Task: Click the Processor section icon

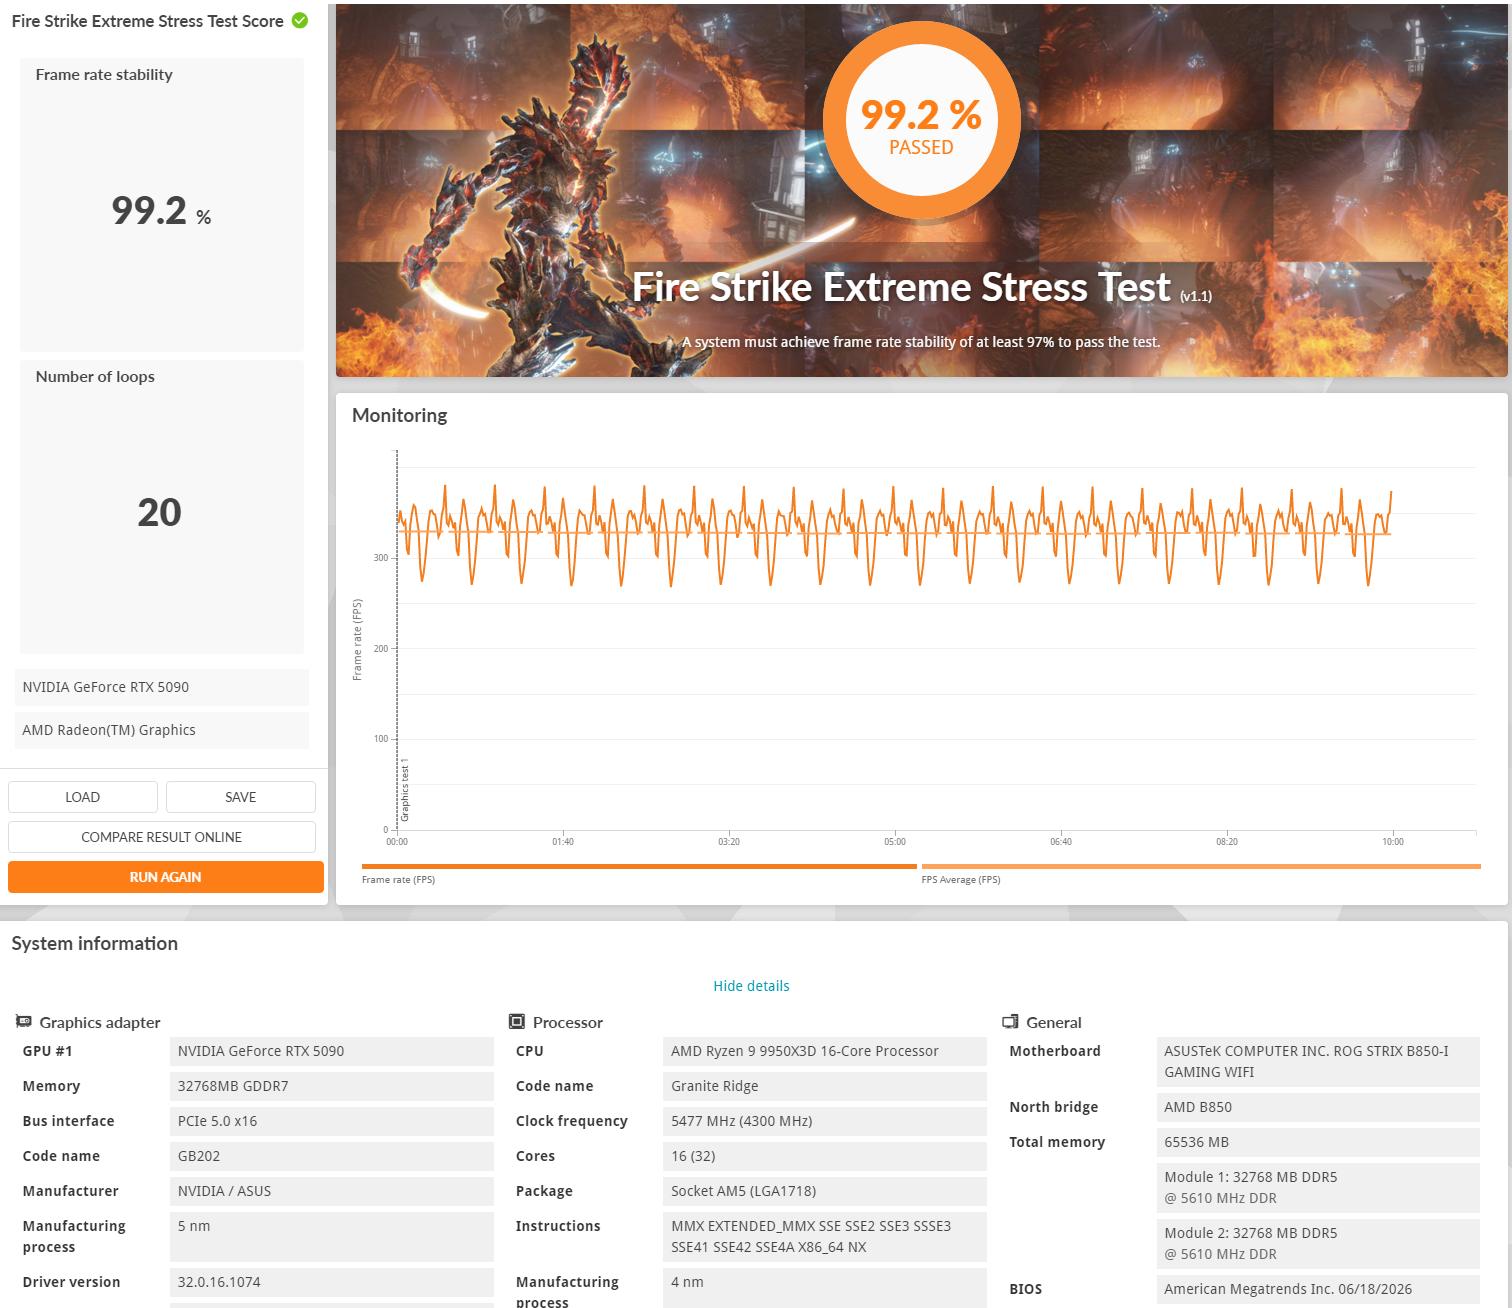Action: 517,1021
